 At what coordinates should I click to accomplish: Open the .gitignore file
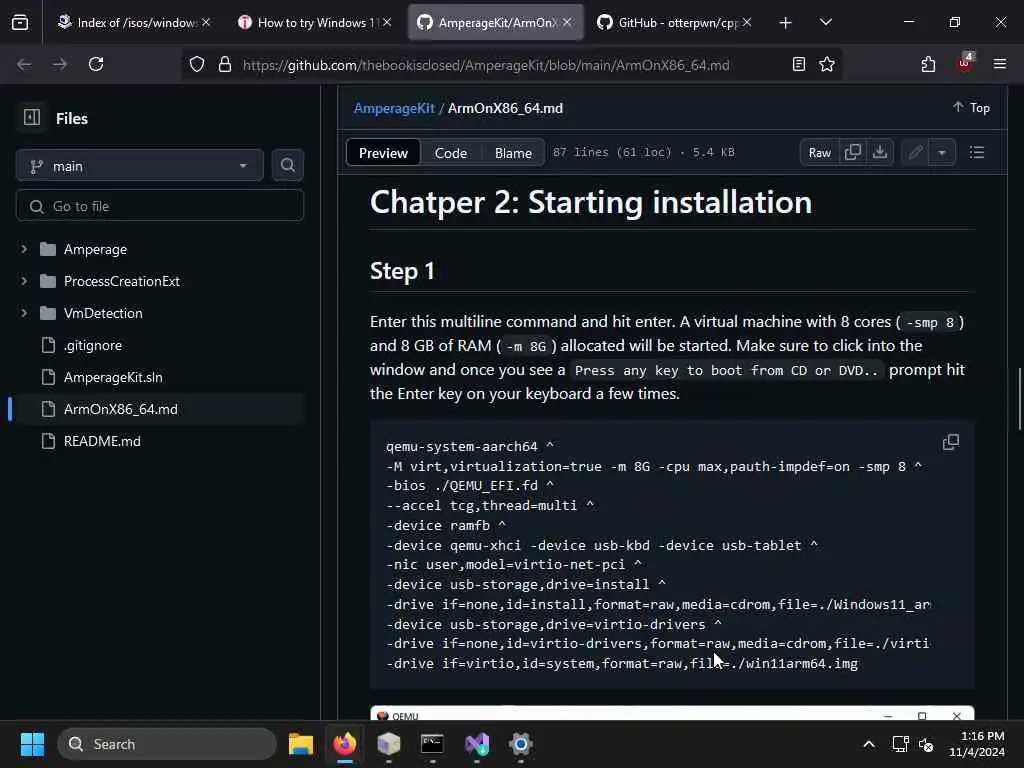(93, 345)
